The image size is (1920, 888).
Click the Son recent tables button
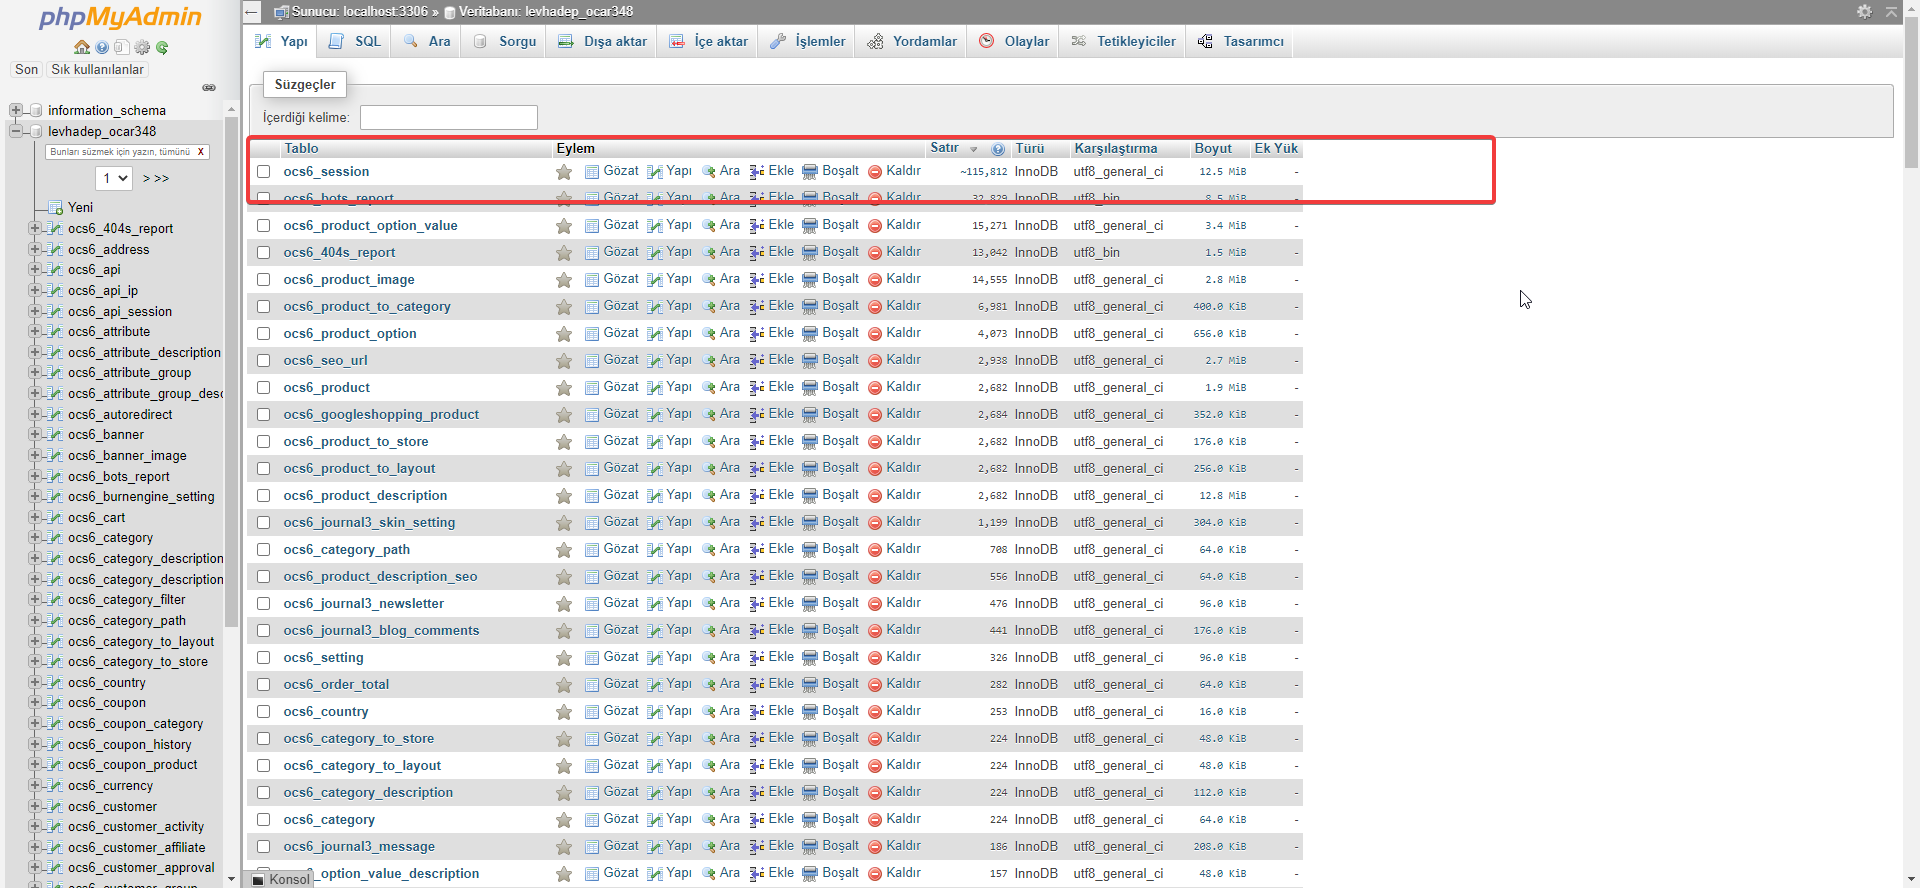click(x=26, y=70)
